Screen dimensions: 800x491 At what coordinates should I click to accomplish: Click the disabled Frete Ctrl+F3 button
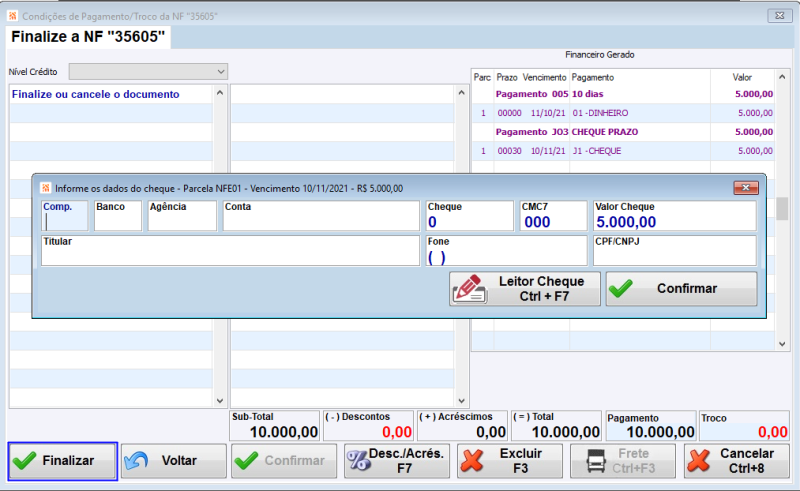tap(623, 461)
